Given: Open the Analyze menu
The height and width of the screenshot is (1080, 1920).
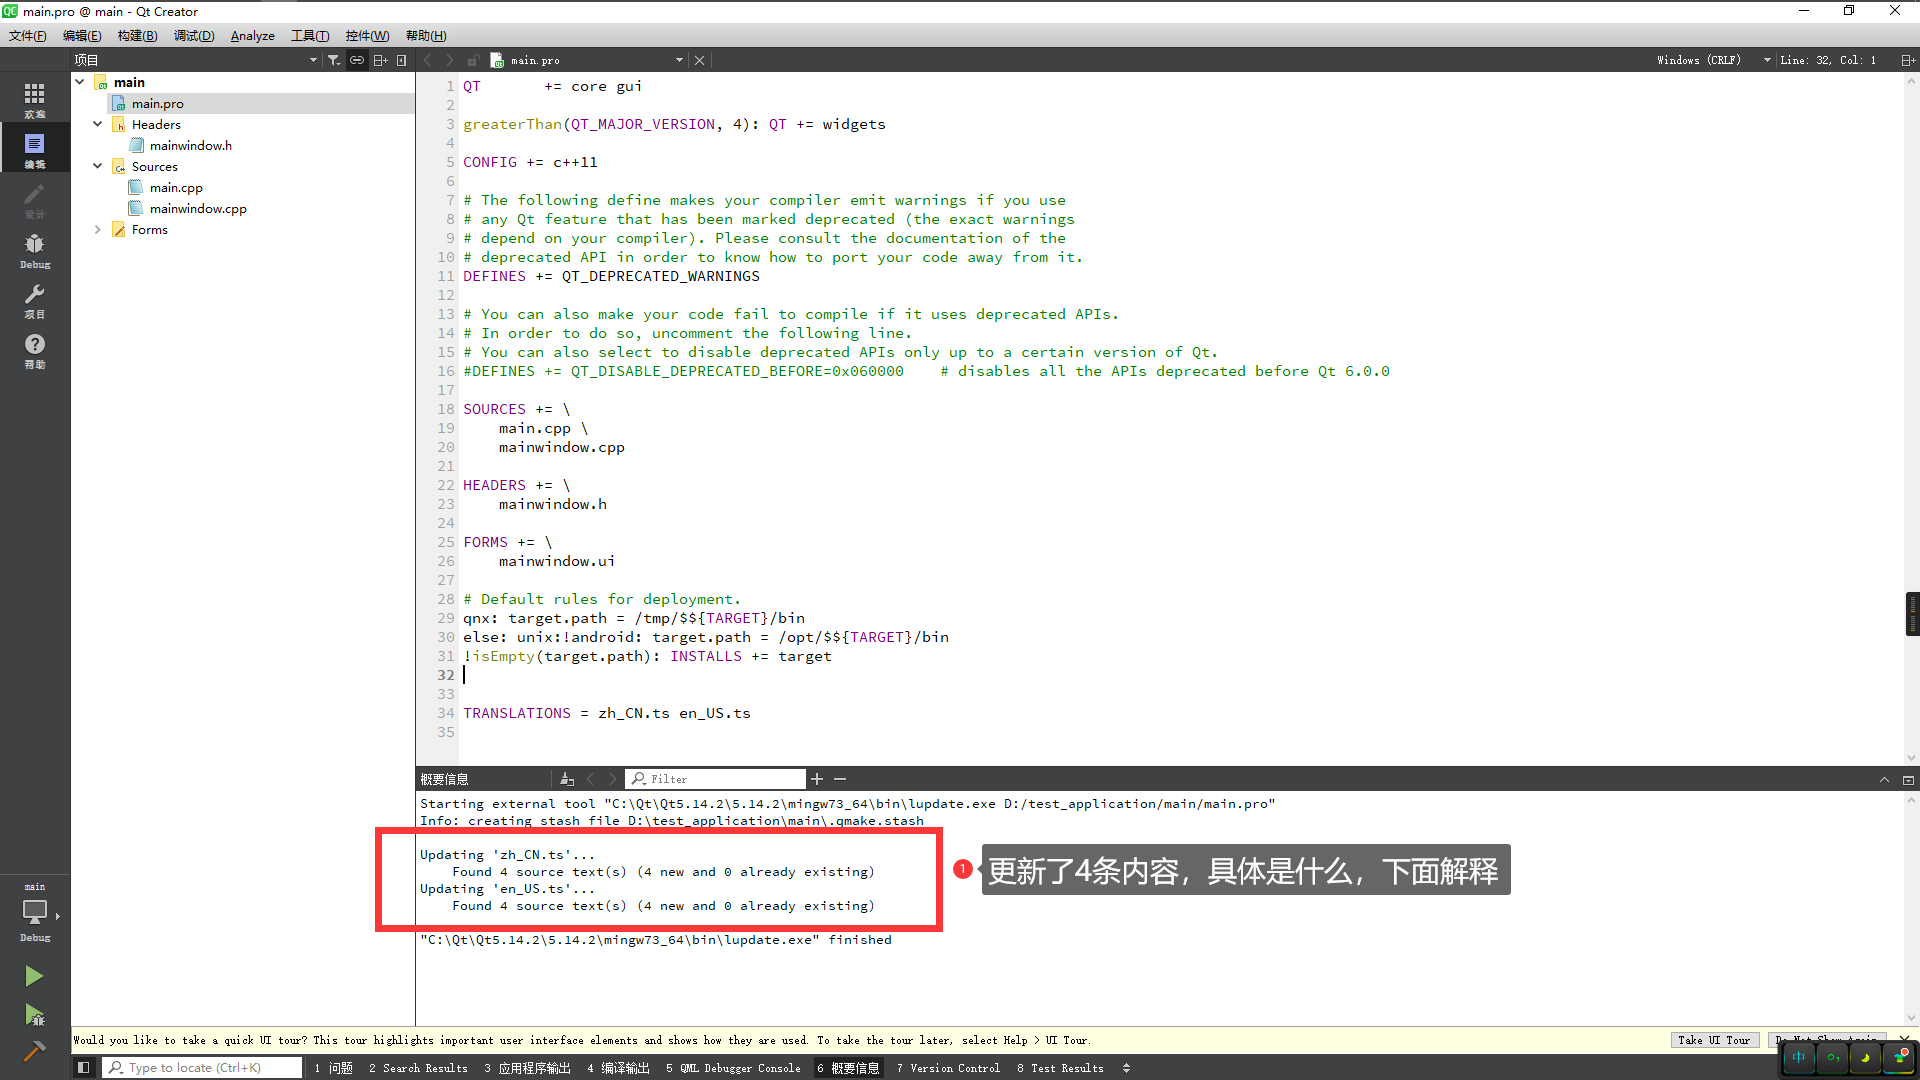Looking at the screenshot, I should click(x=253, y=36).
